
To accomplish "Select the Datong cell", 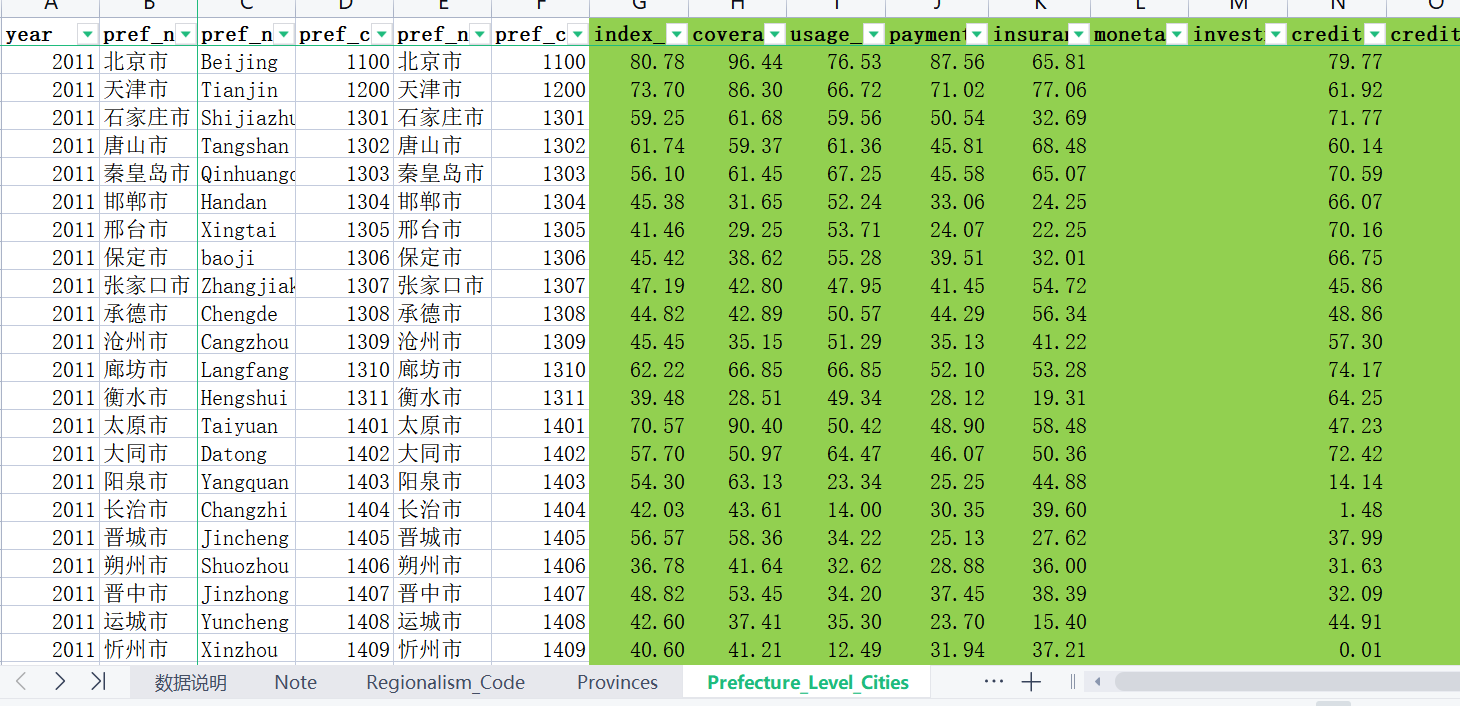I will (246, 454).
